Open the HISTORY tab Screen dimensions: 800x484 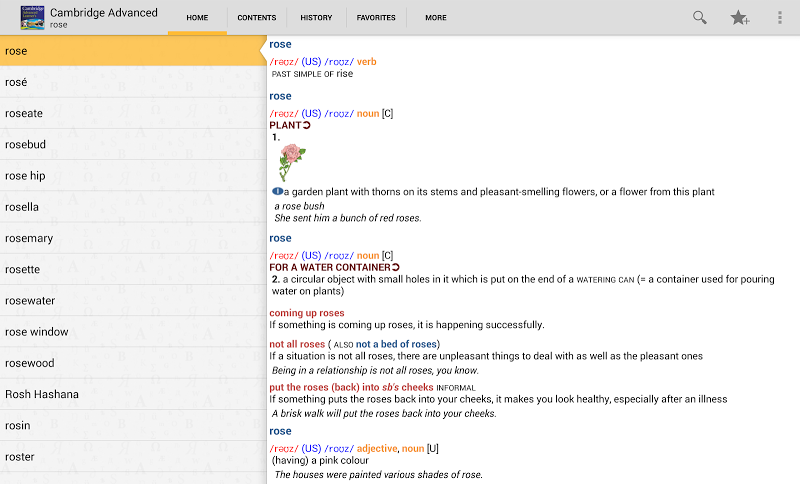point(316,18)
